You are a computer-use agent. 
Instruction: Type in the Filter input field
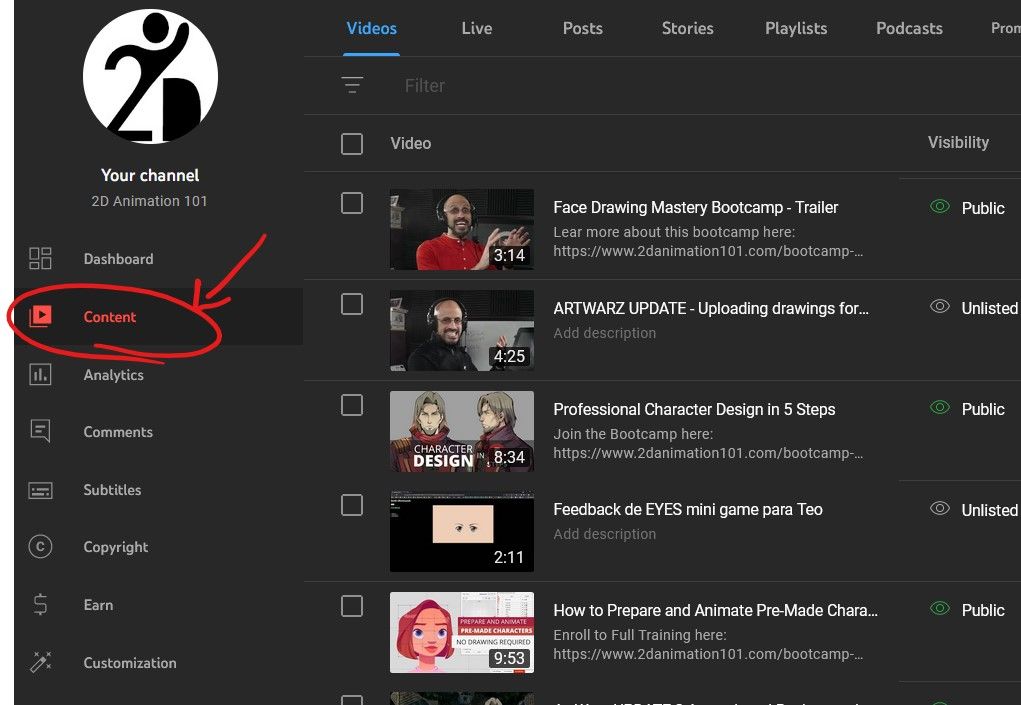[x=600, y=86]
